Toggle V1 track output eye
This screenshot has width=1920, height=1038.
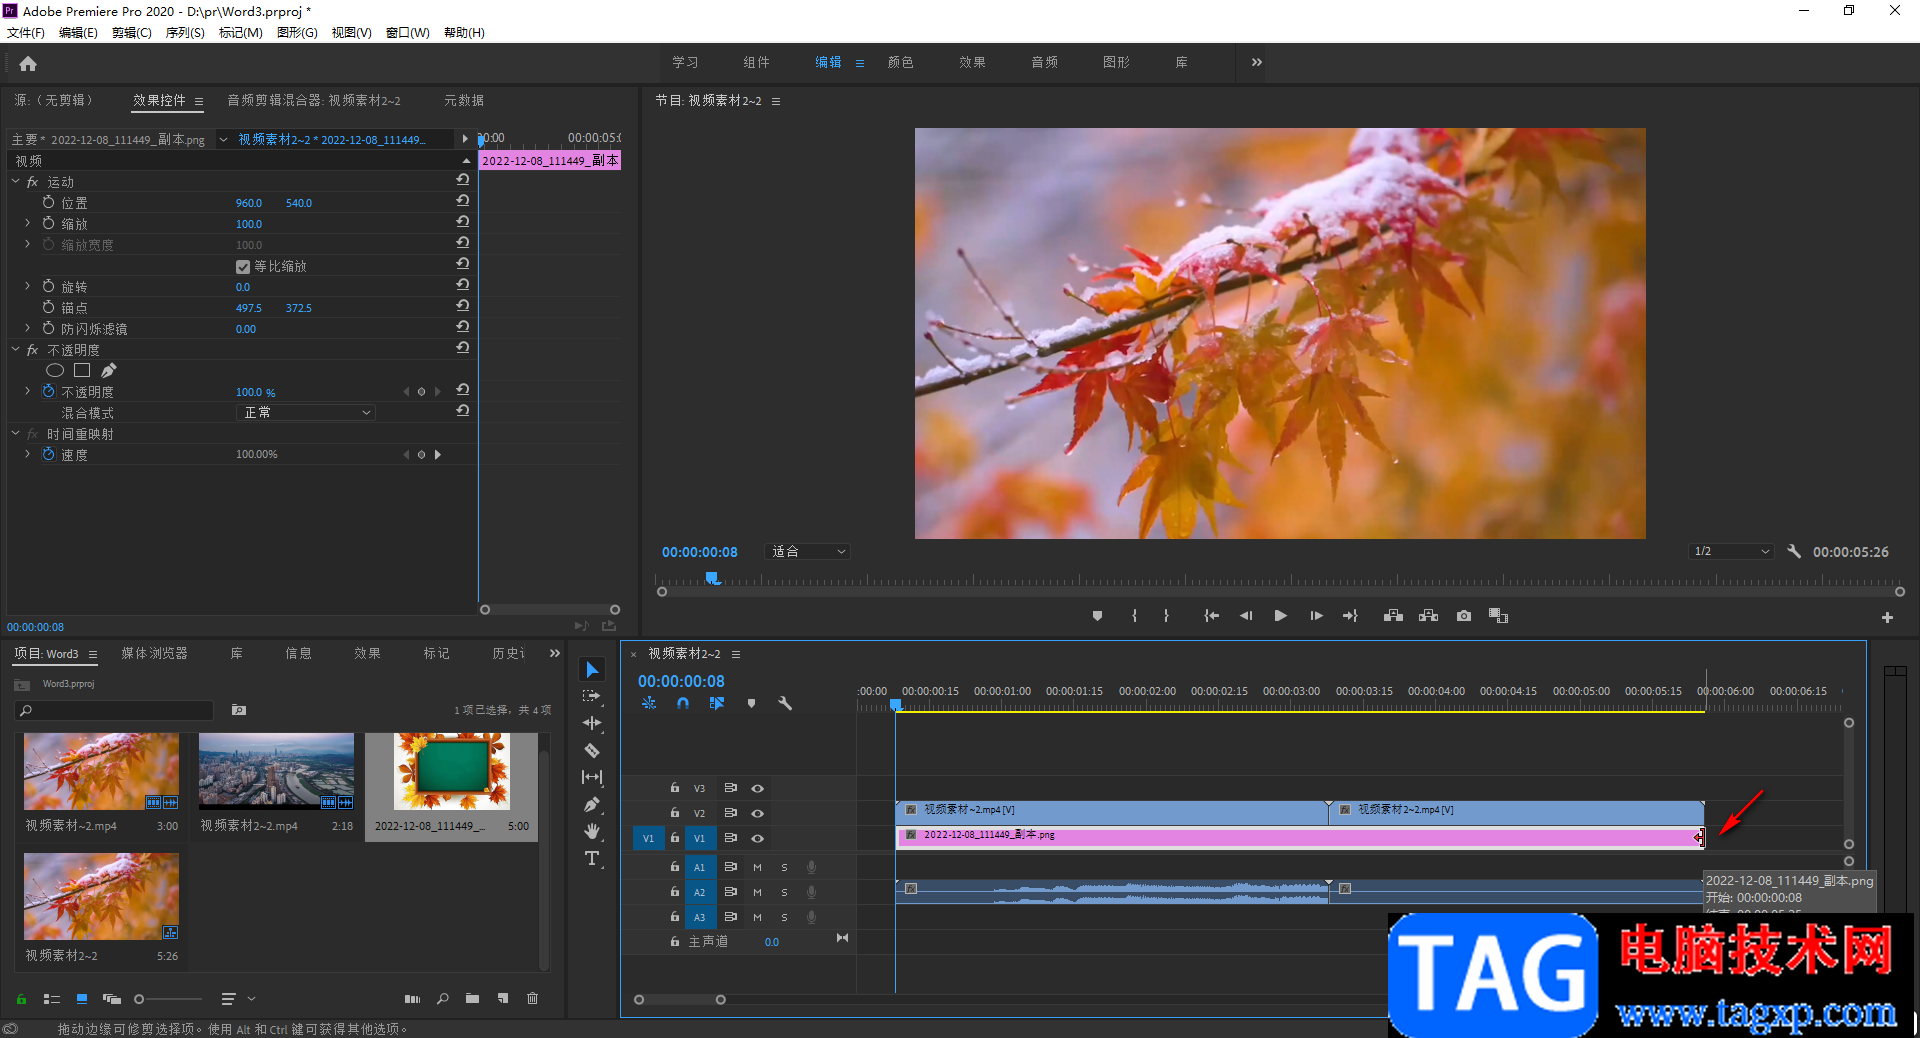click(x=758, y=838)
